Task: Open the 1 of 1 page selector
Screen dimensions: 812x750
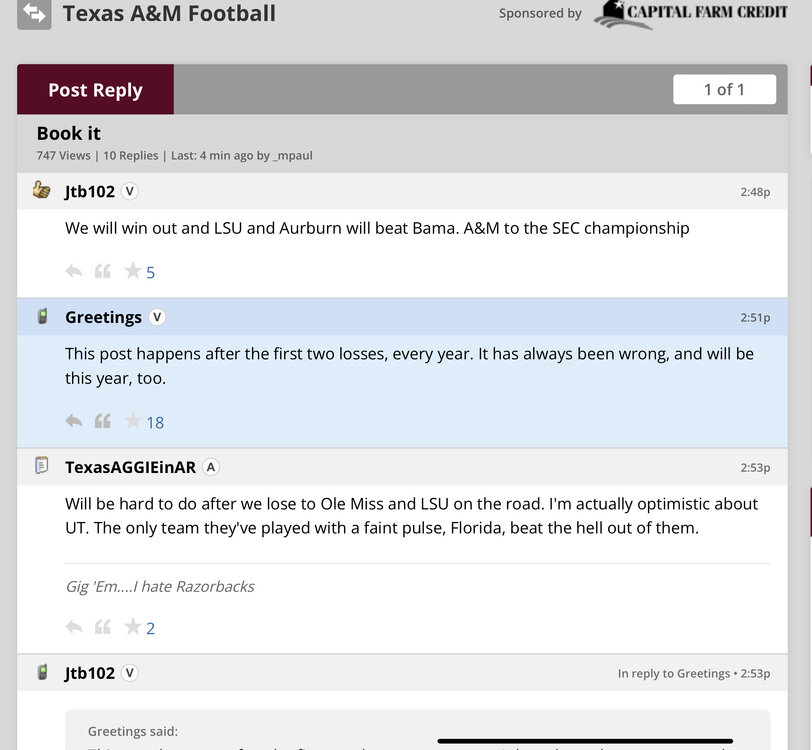Action: coord(724,89)
